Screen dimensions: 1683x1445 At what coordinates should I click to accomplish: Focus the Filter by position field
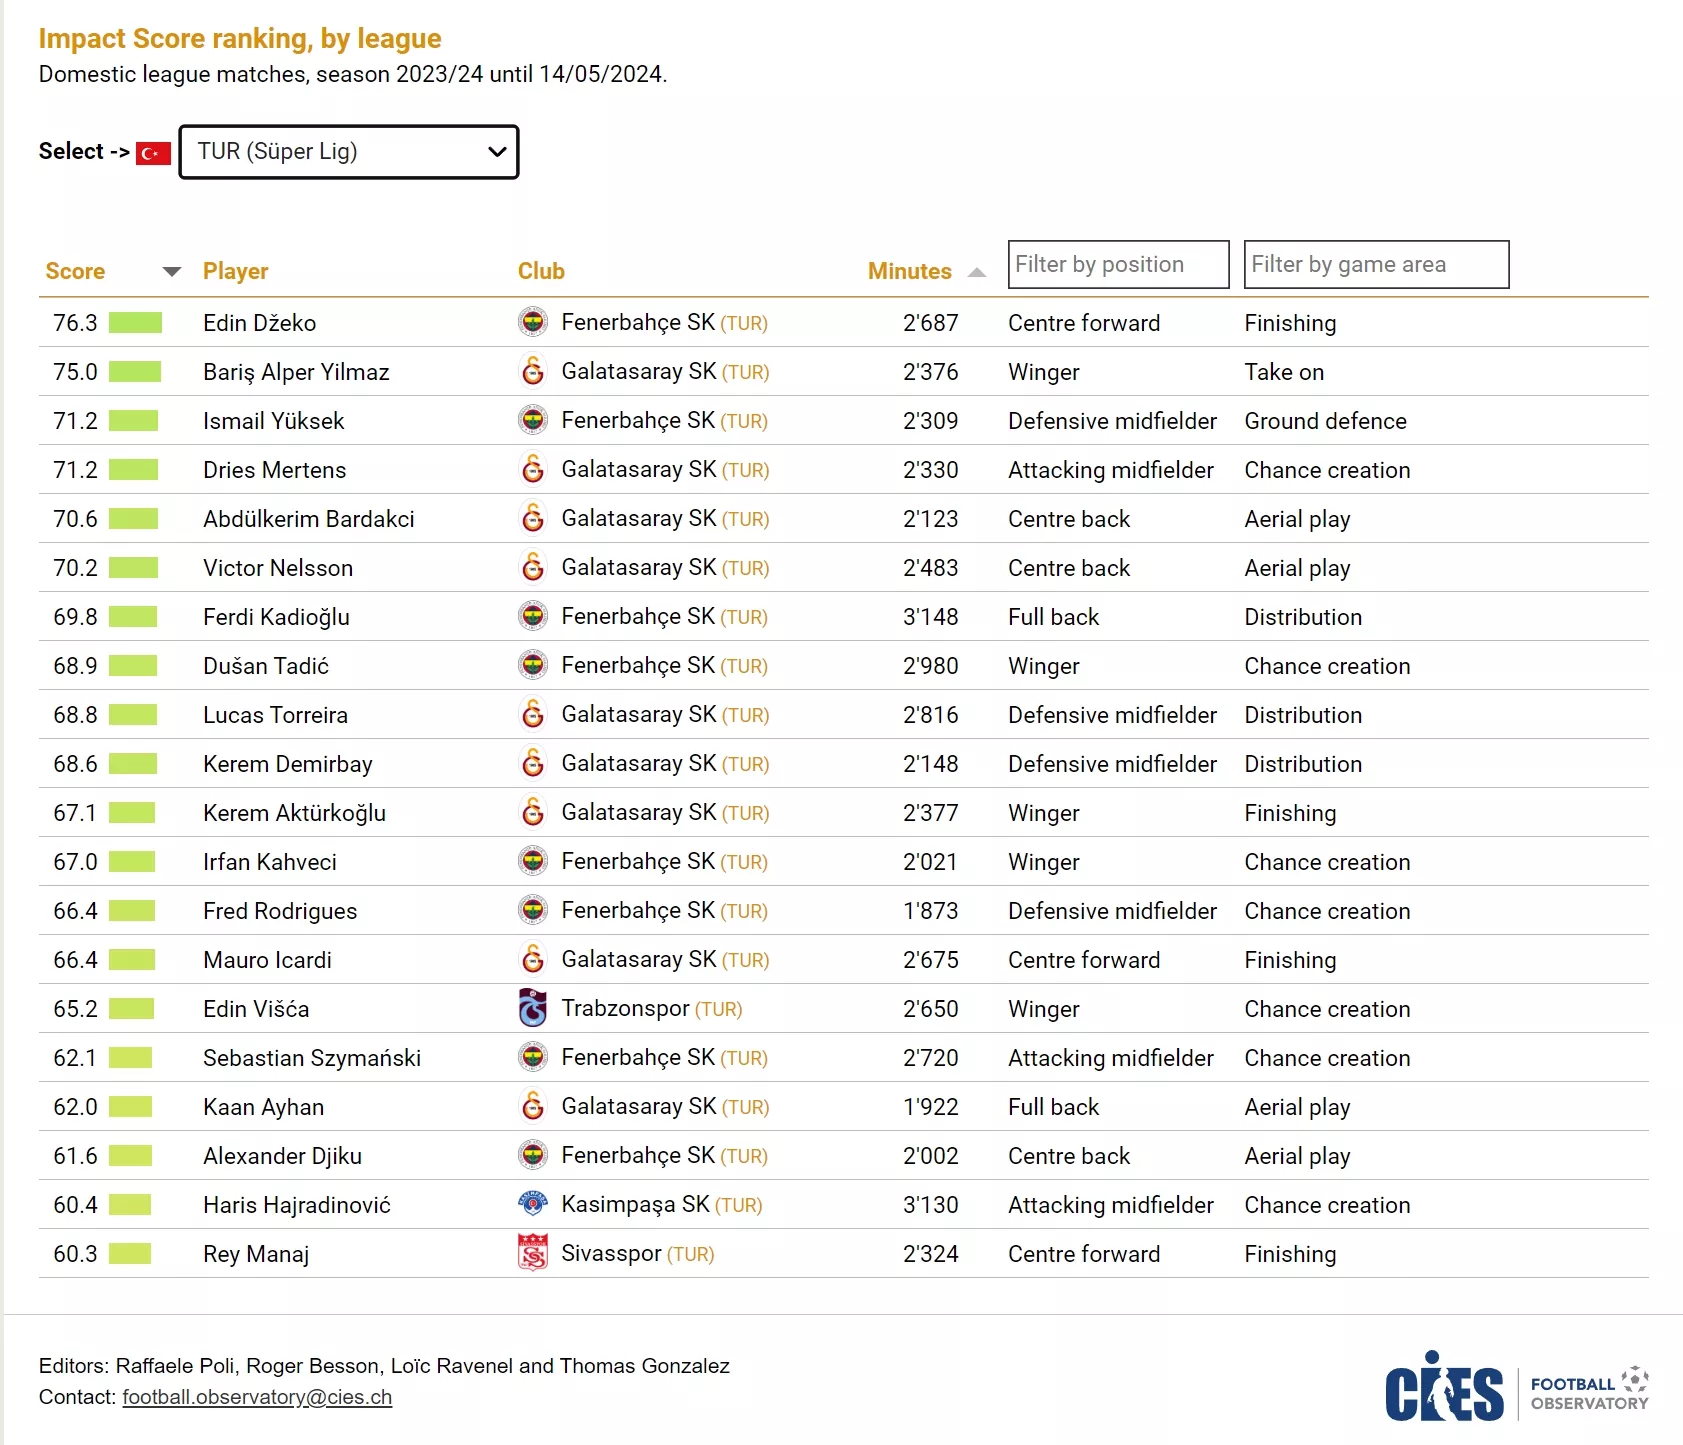[1118, 264]
